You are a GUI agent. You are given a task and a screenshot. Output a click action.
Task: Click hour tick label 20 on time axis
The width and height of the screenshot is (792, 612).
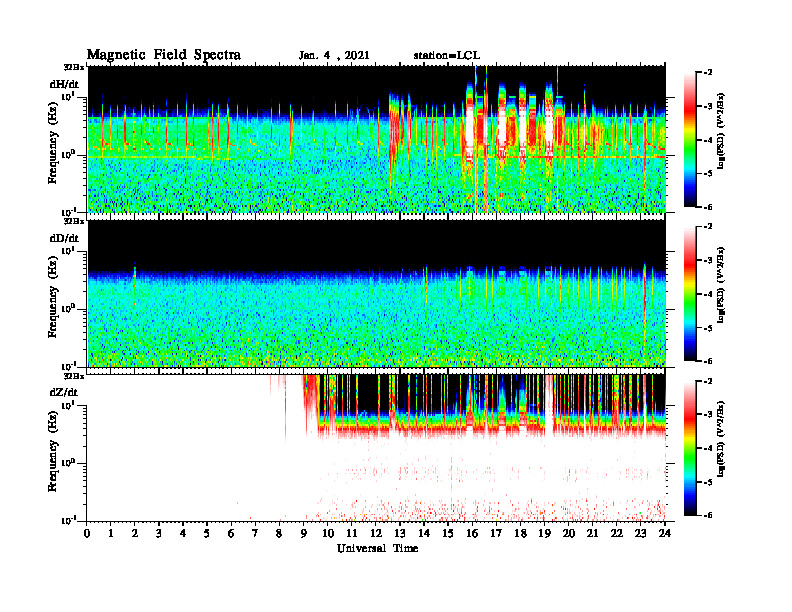click(x=569, y=534)
